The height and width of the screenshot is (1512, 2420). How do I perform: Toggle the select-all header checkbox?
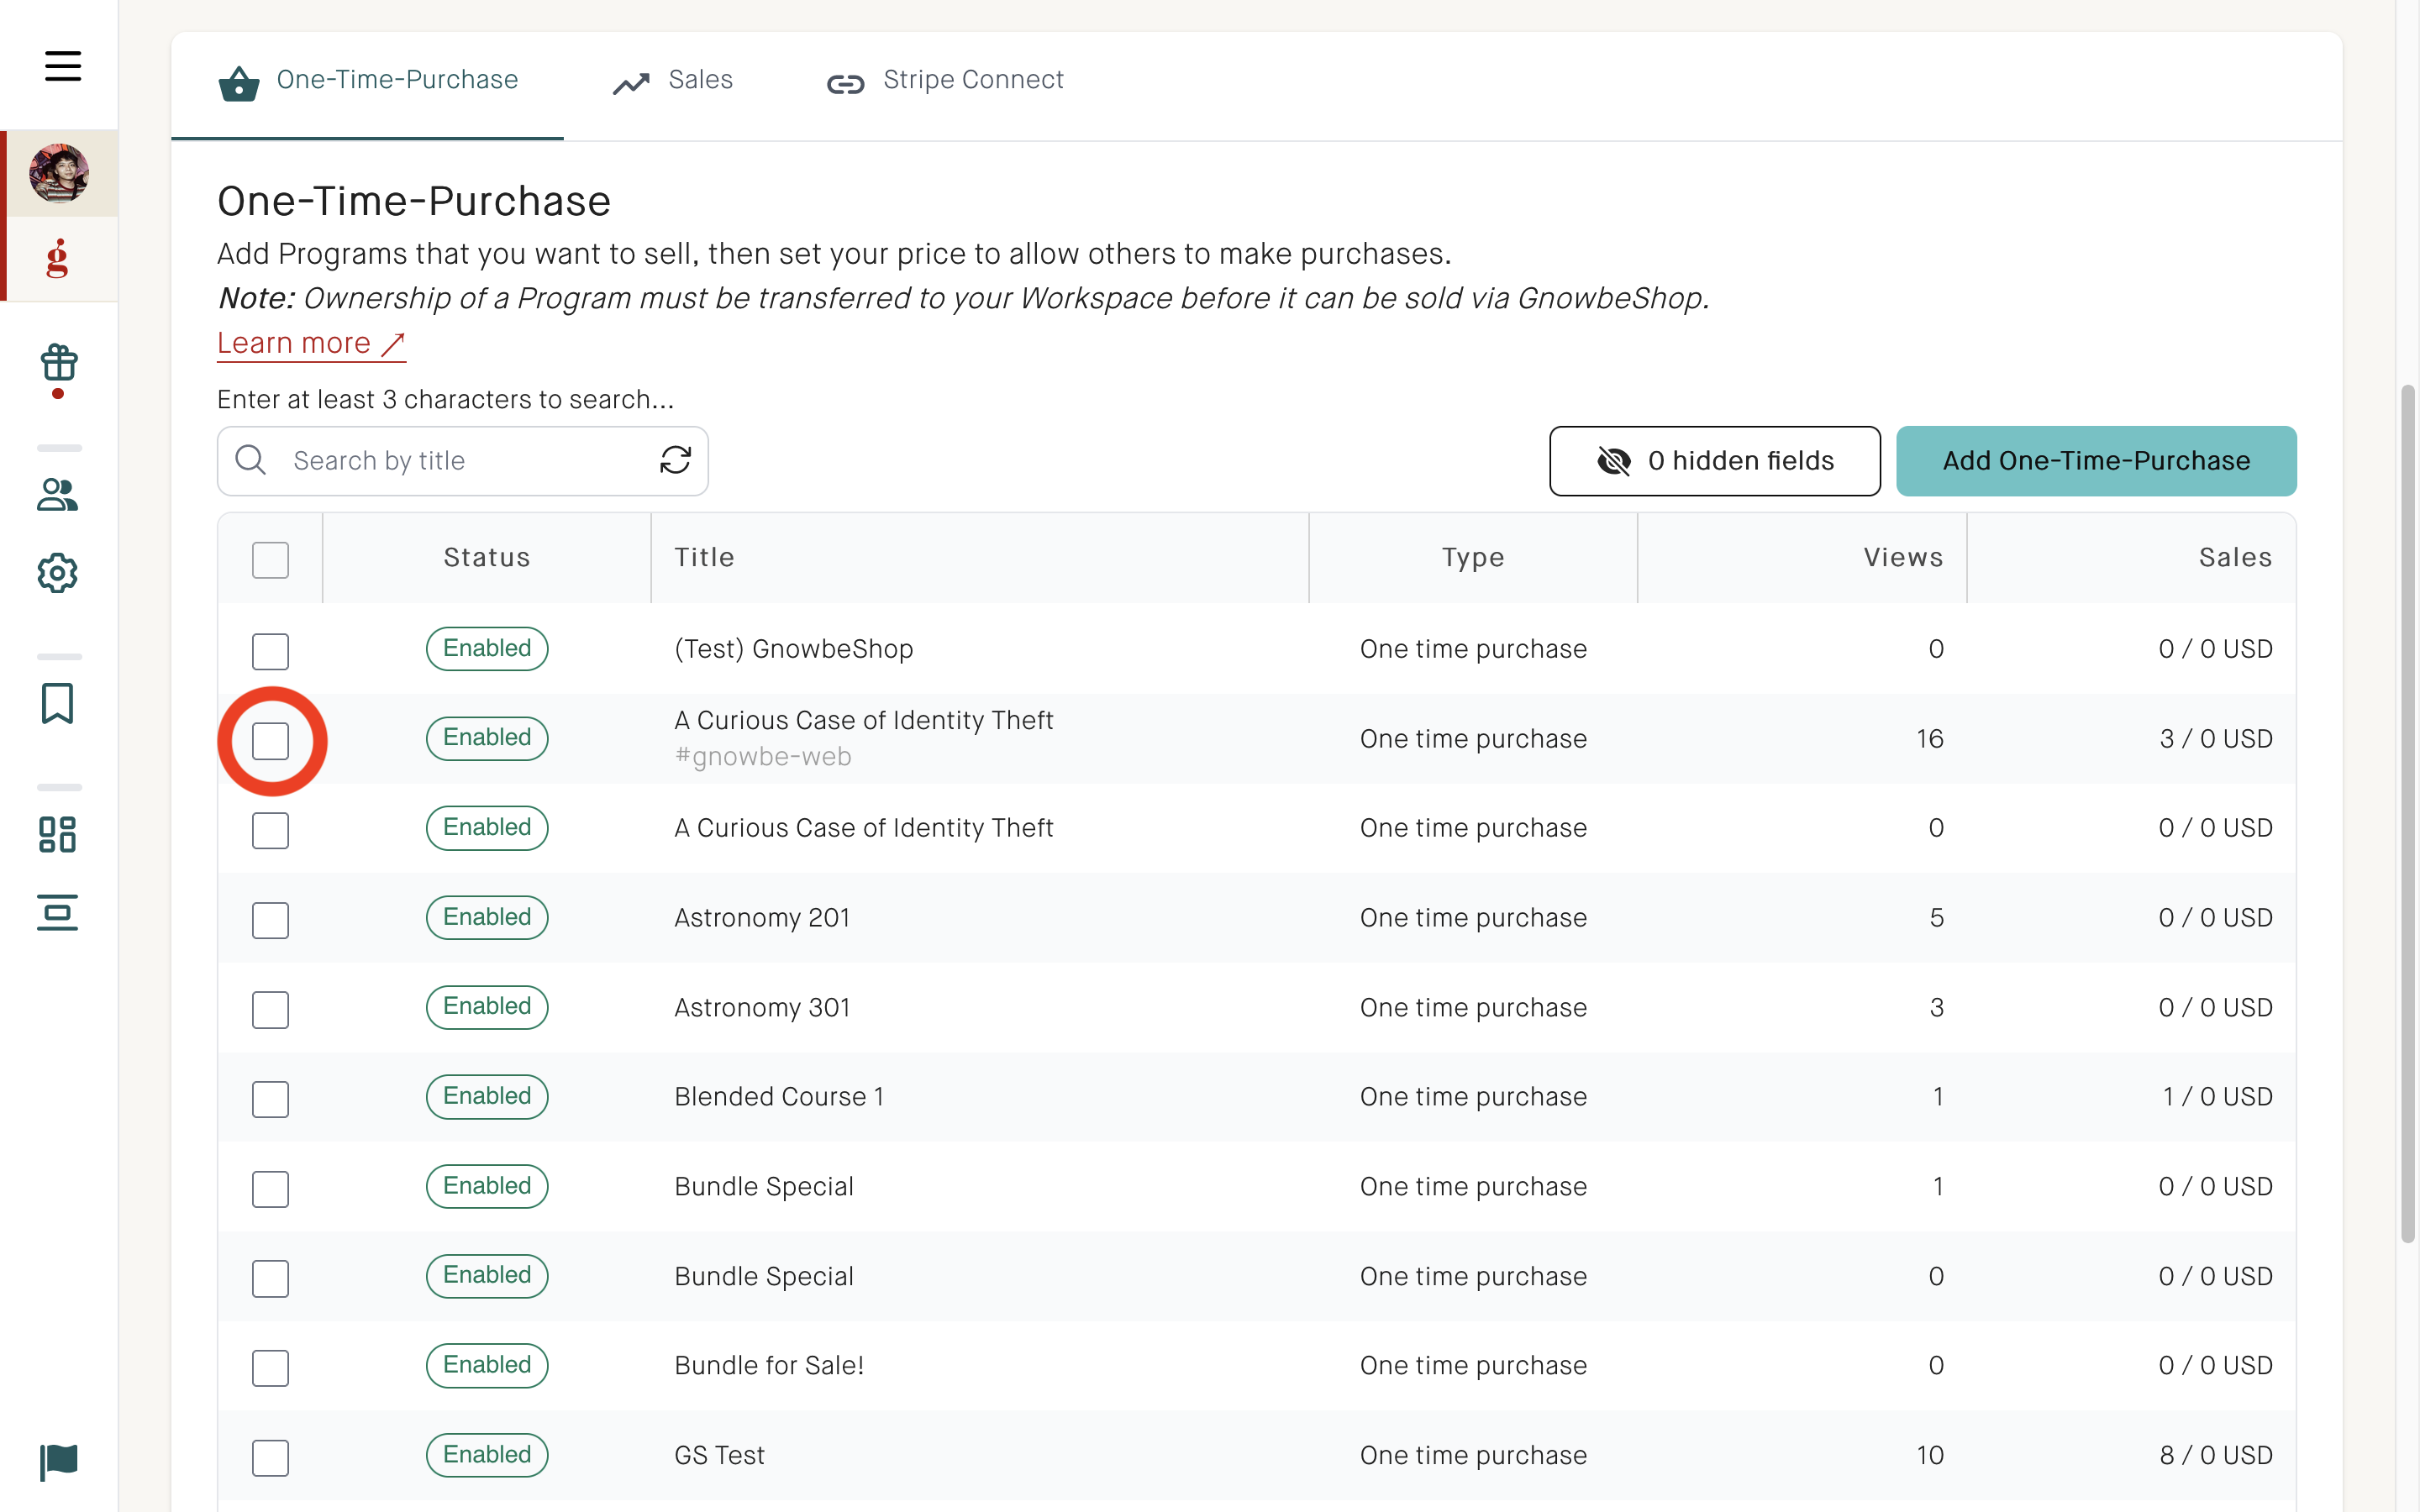pyautogui.click(x=271, y=560)
